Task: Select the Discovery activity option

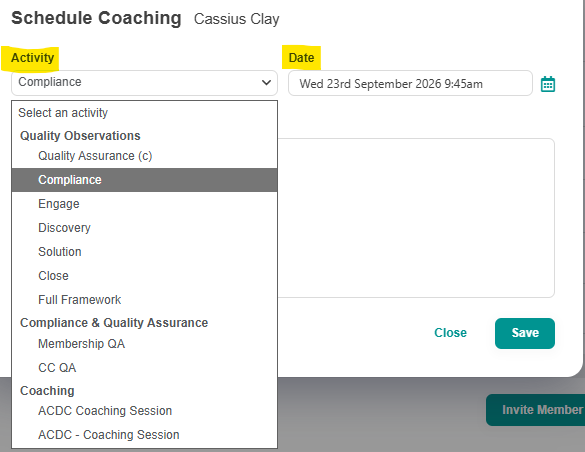Action: 144,228
